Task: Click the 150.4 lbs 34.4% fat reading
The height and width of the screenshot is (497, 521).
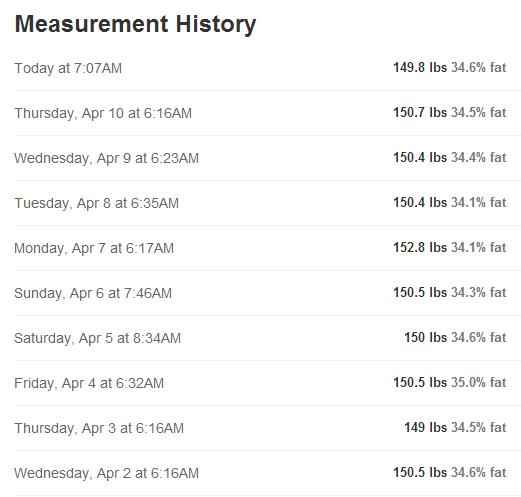Action: click(x=450, y=157)
